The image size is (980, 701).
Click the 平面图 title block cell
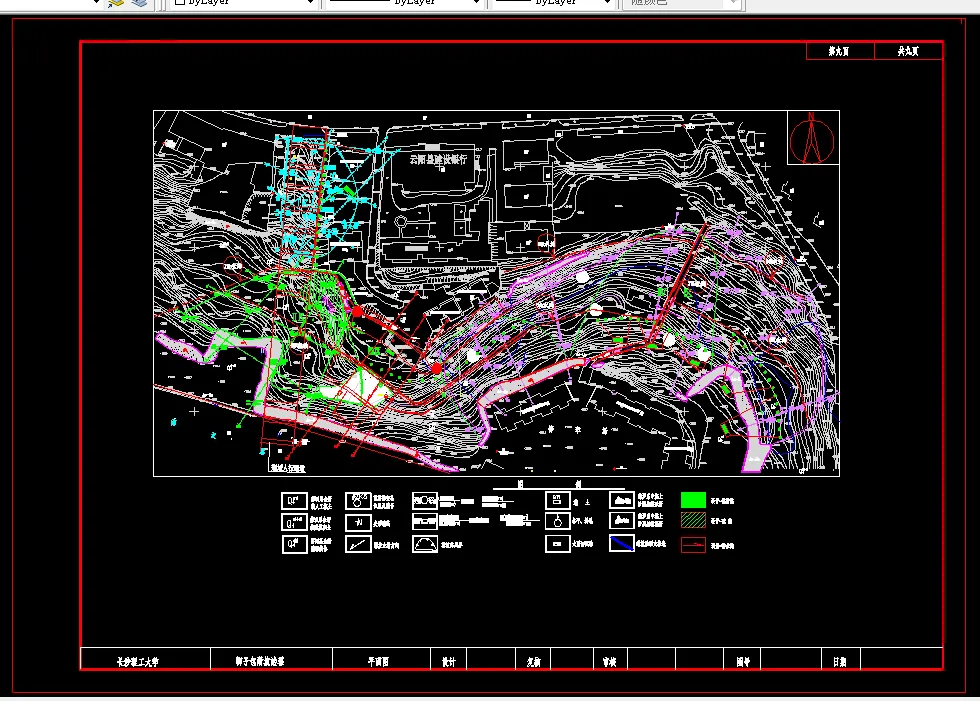click(x=381, y=659)
